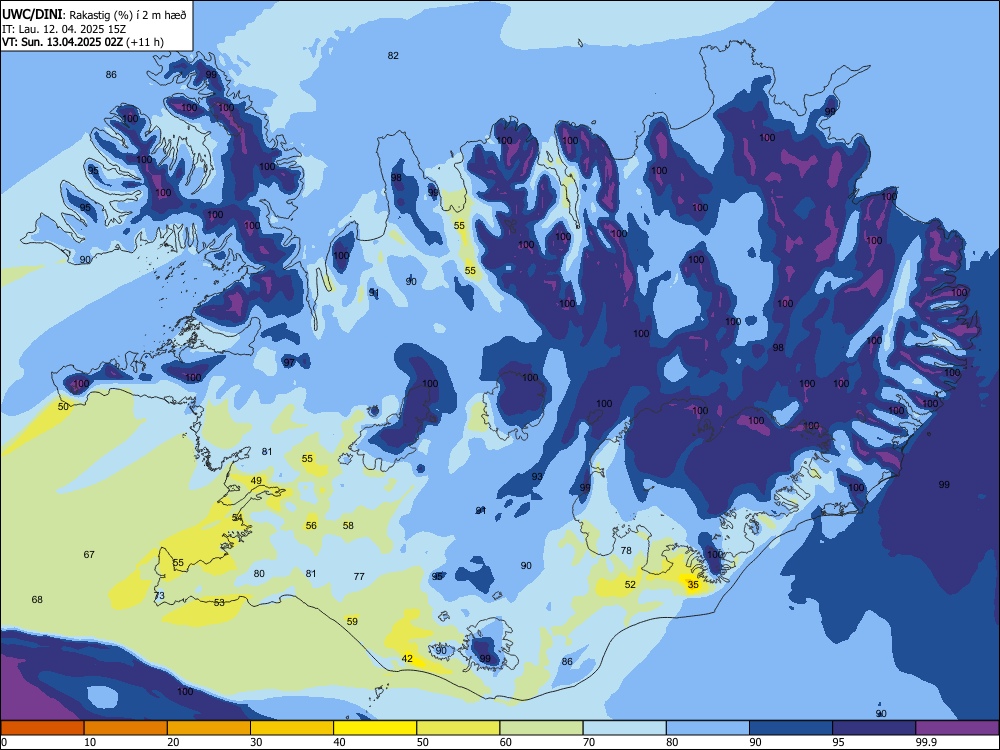Click the '78' humidity value on the map

[x=626, y=550]
